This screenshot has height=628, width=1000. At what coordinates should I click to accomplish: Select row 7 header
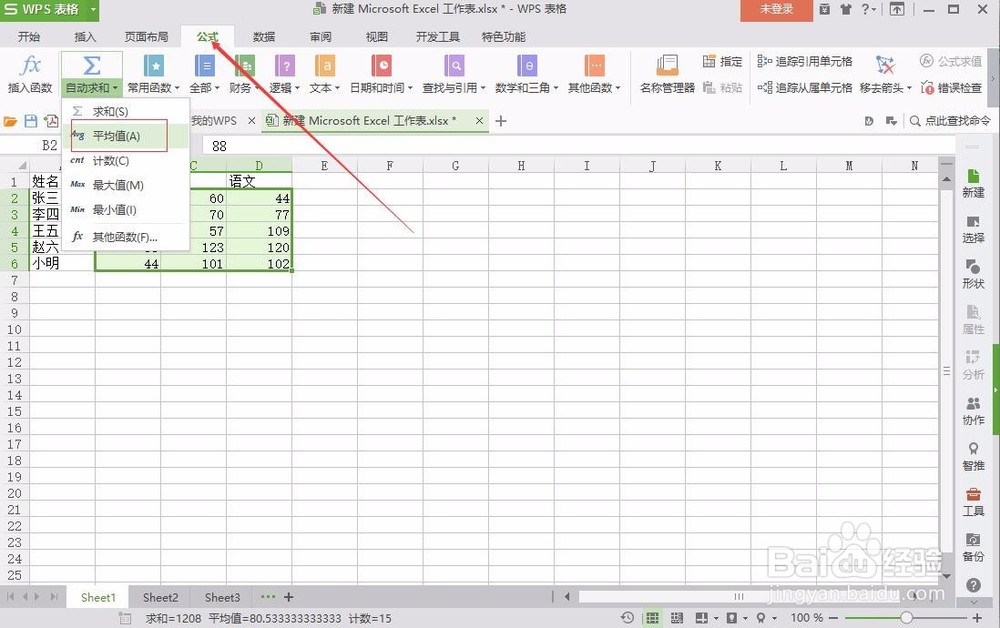(x=14, y=280)
